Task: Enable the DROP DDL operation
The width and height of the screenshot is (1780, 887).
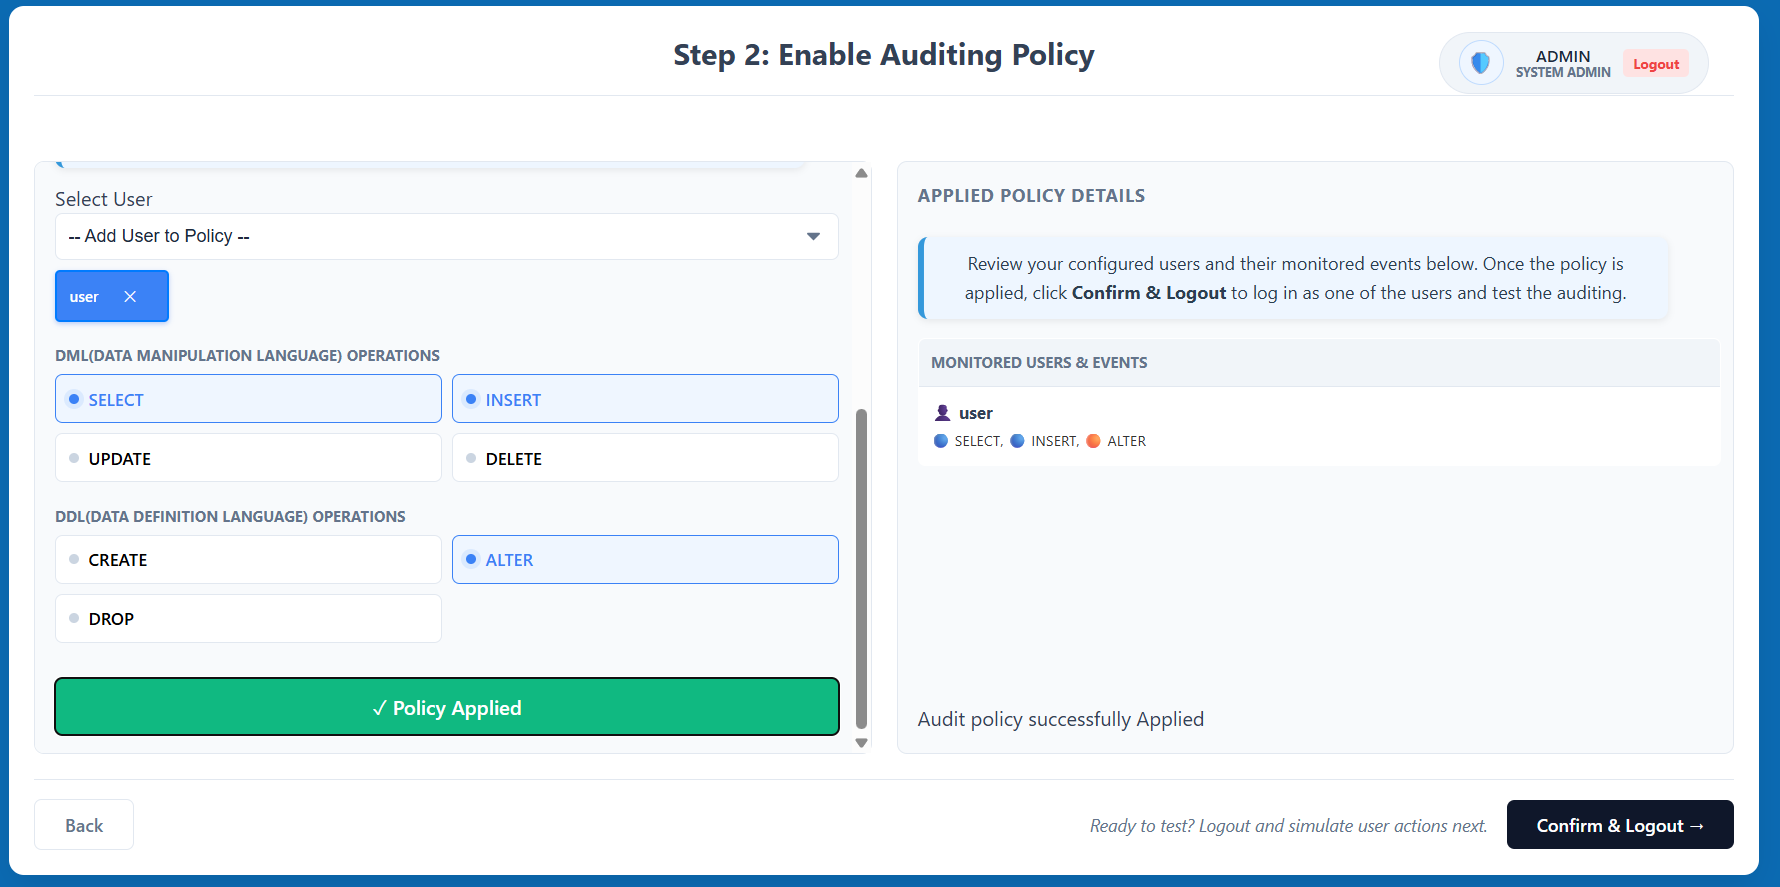Action: click(x=248, y=619)
